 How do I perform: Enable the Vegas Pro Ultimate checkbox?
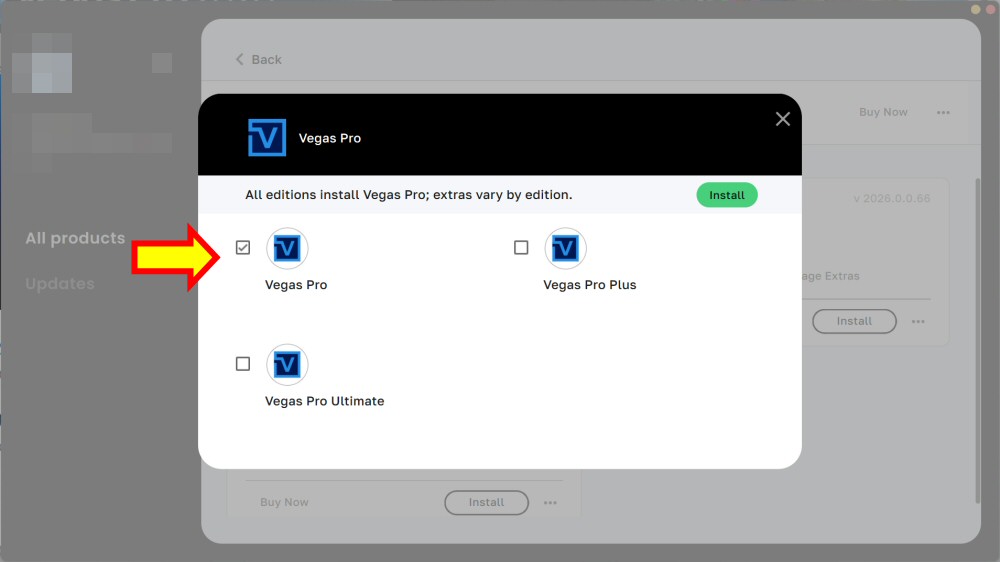point(243,364)
